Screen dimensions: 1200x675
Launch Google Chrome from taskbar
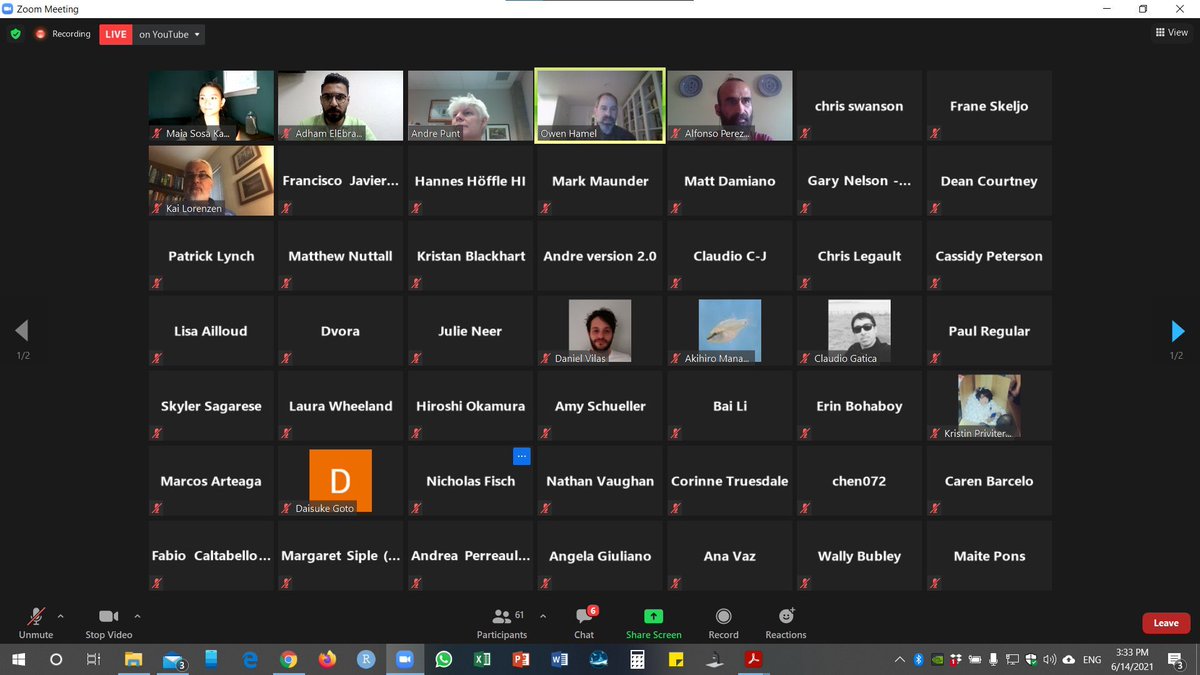pos(288,660)
